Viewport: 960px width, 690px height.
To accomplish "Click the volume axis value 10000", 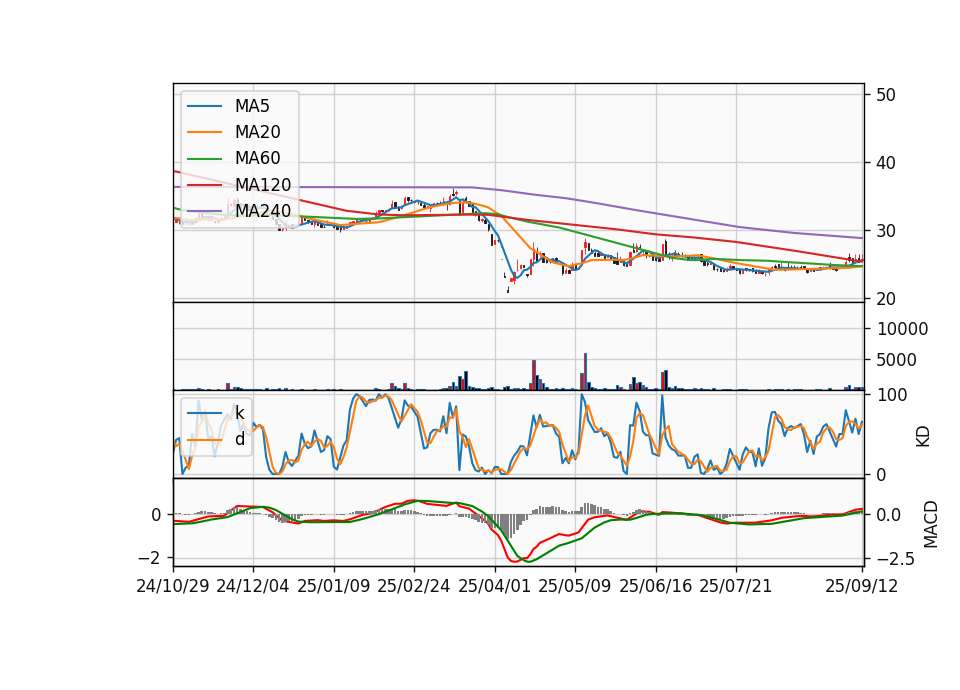I will pos(902,329).
